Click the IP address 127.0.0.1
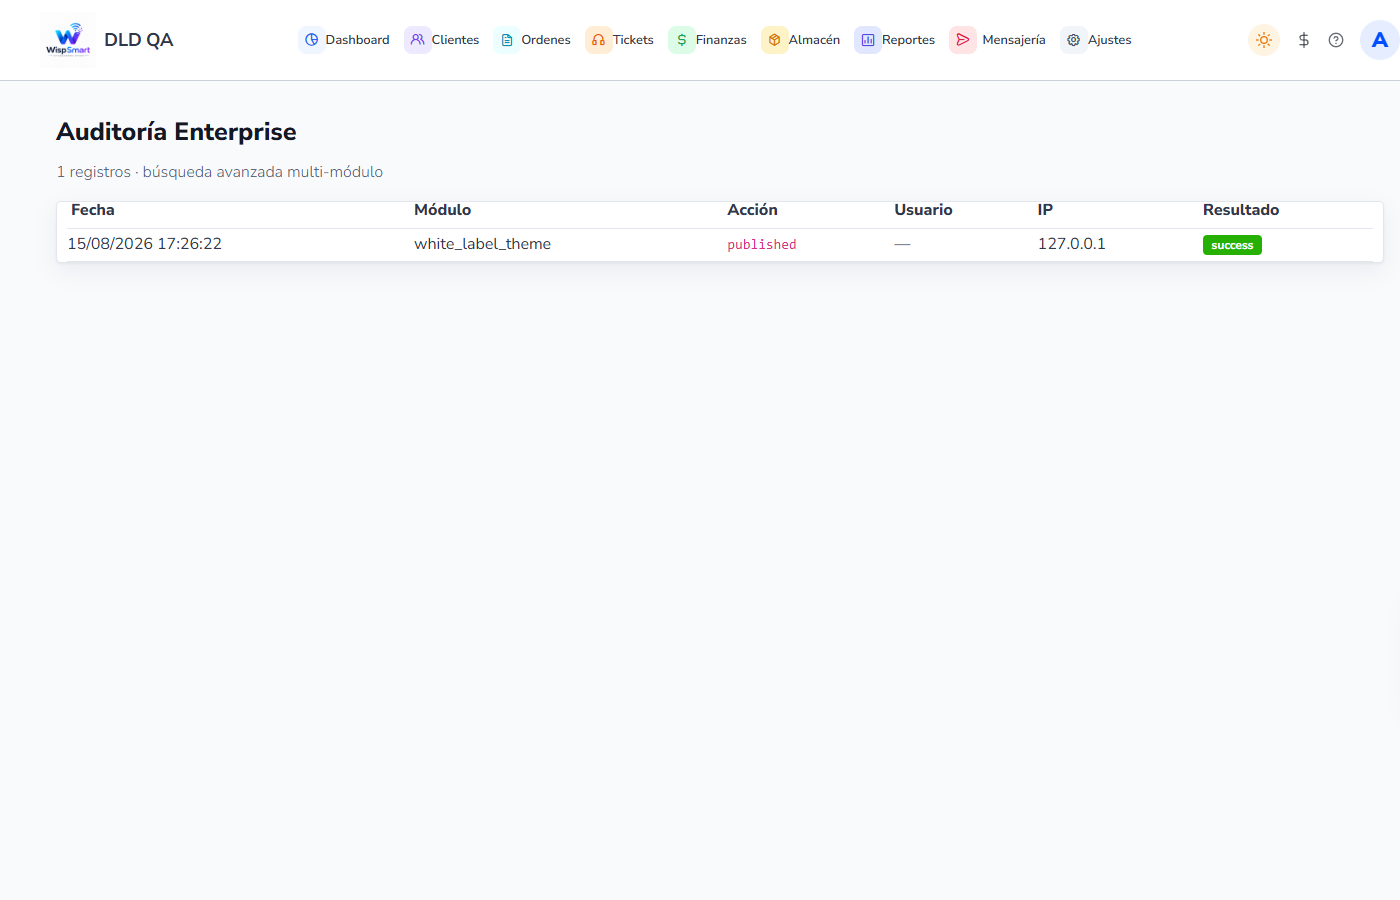Viewport: 1400px width, 900px height. [x=1072, y=244]
